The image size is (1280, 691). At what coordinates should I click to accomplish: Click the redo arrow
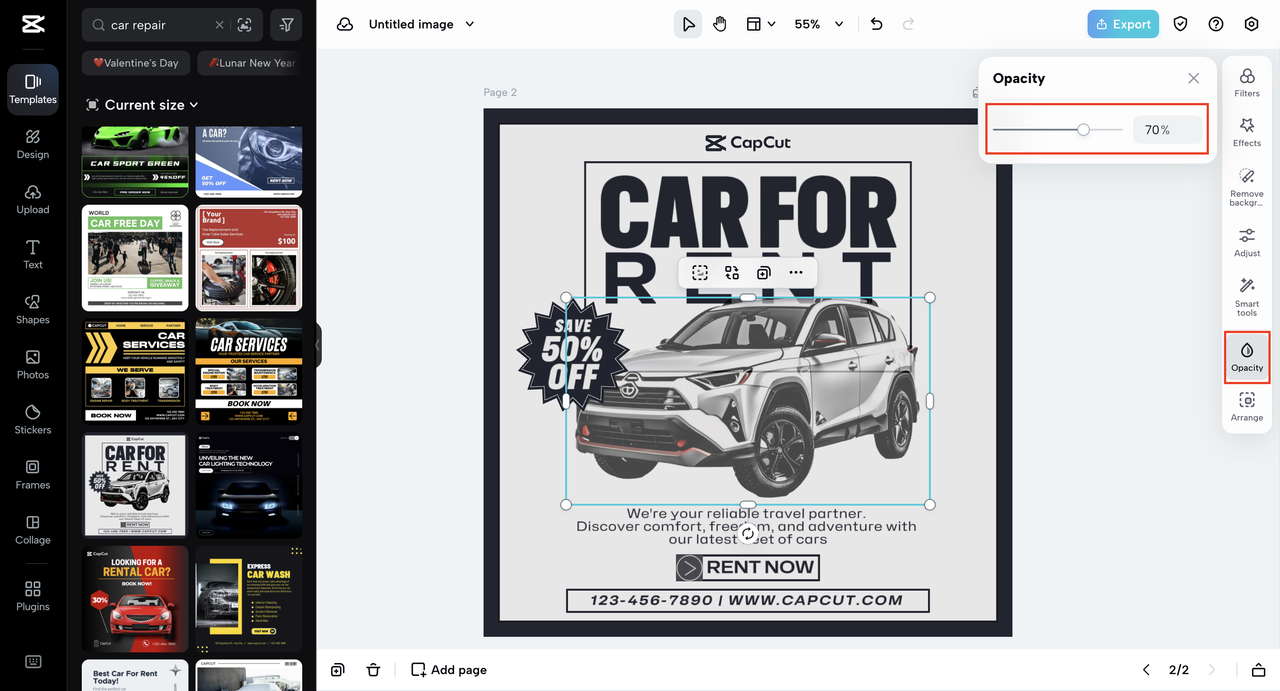(x=908, y=24)
